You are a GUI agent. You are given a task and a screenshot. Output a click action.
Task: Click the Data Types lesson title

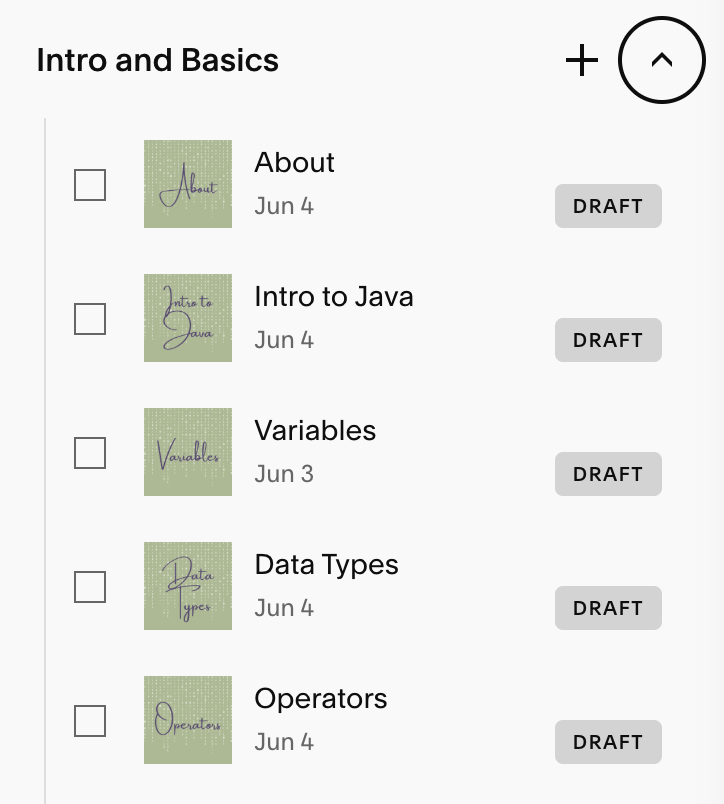[x=326, y=565]
